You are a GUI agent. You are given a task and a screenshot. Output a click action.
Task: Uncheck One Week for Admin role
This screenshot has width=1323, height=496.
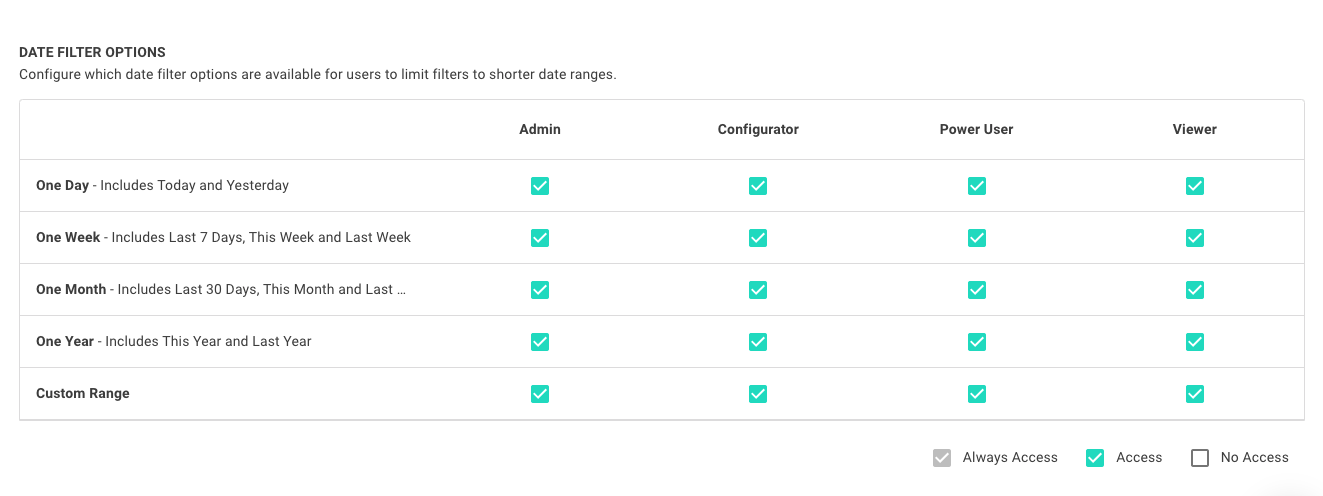point(540,238)
